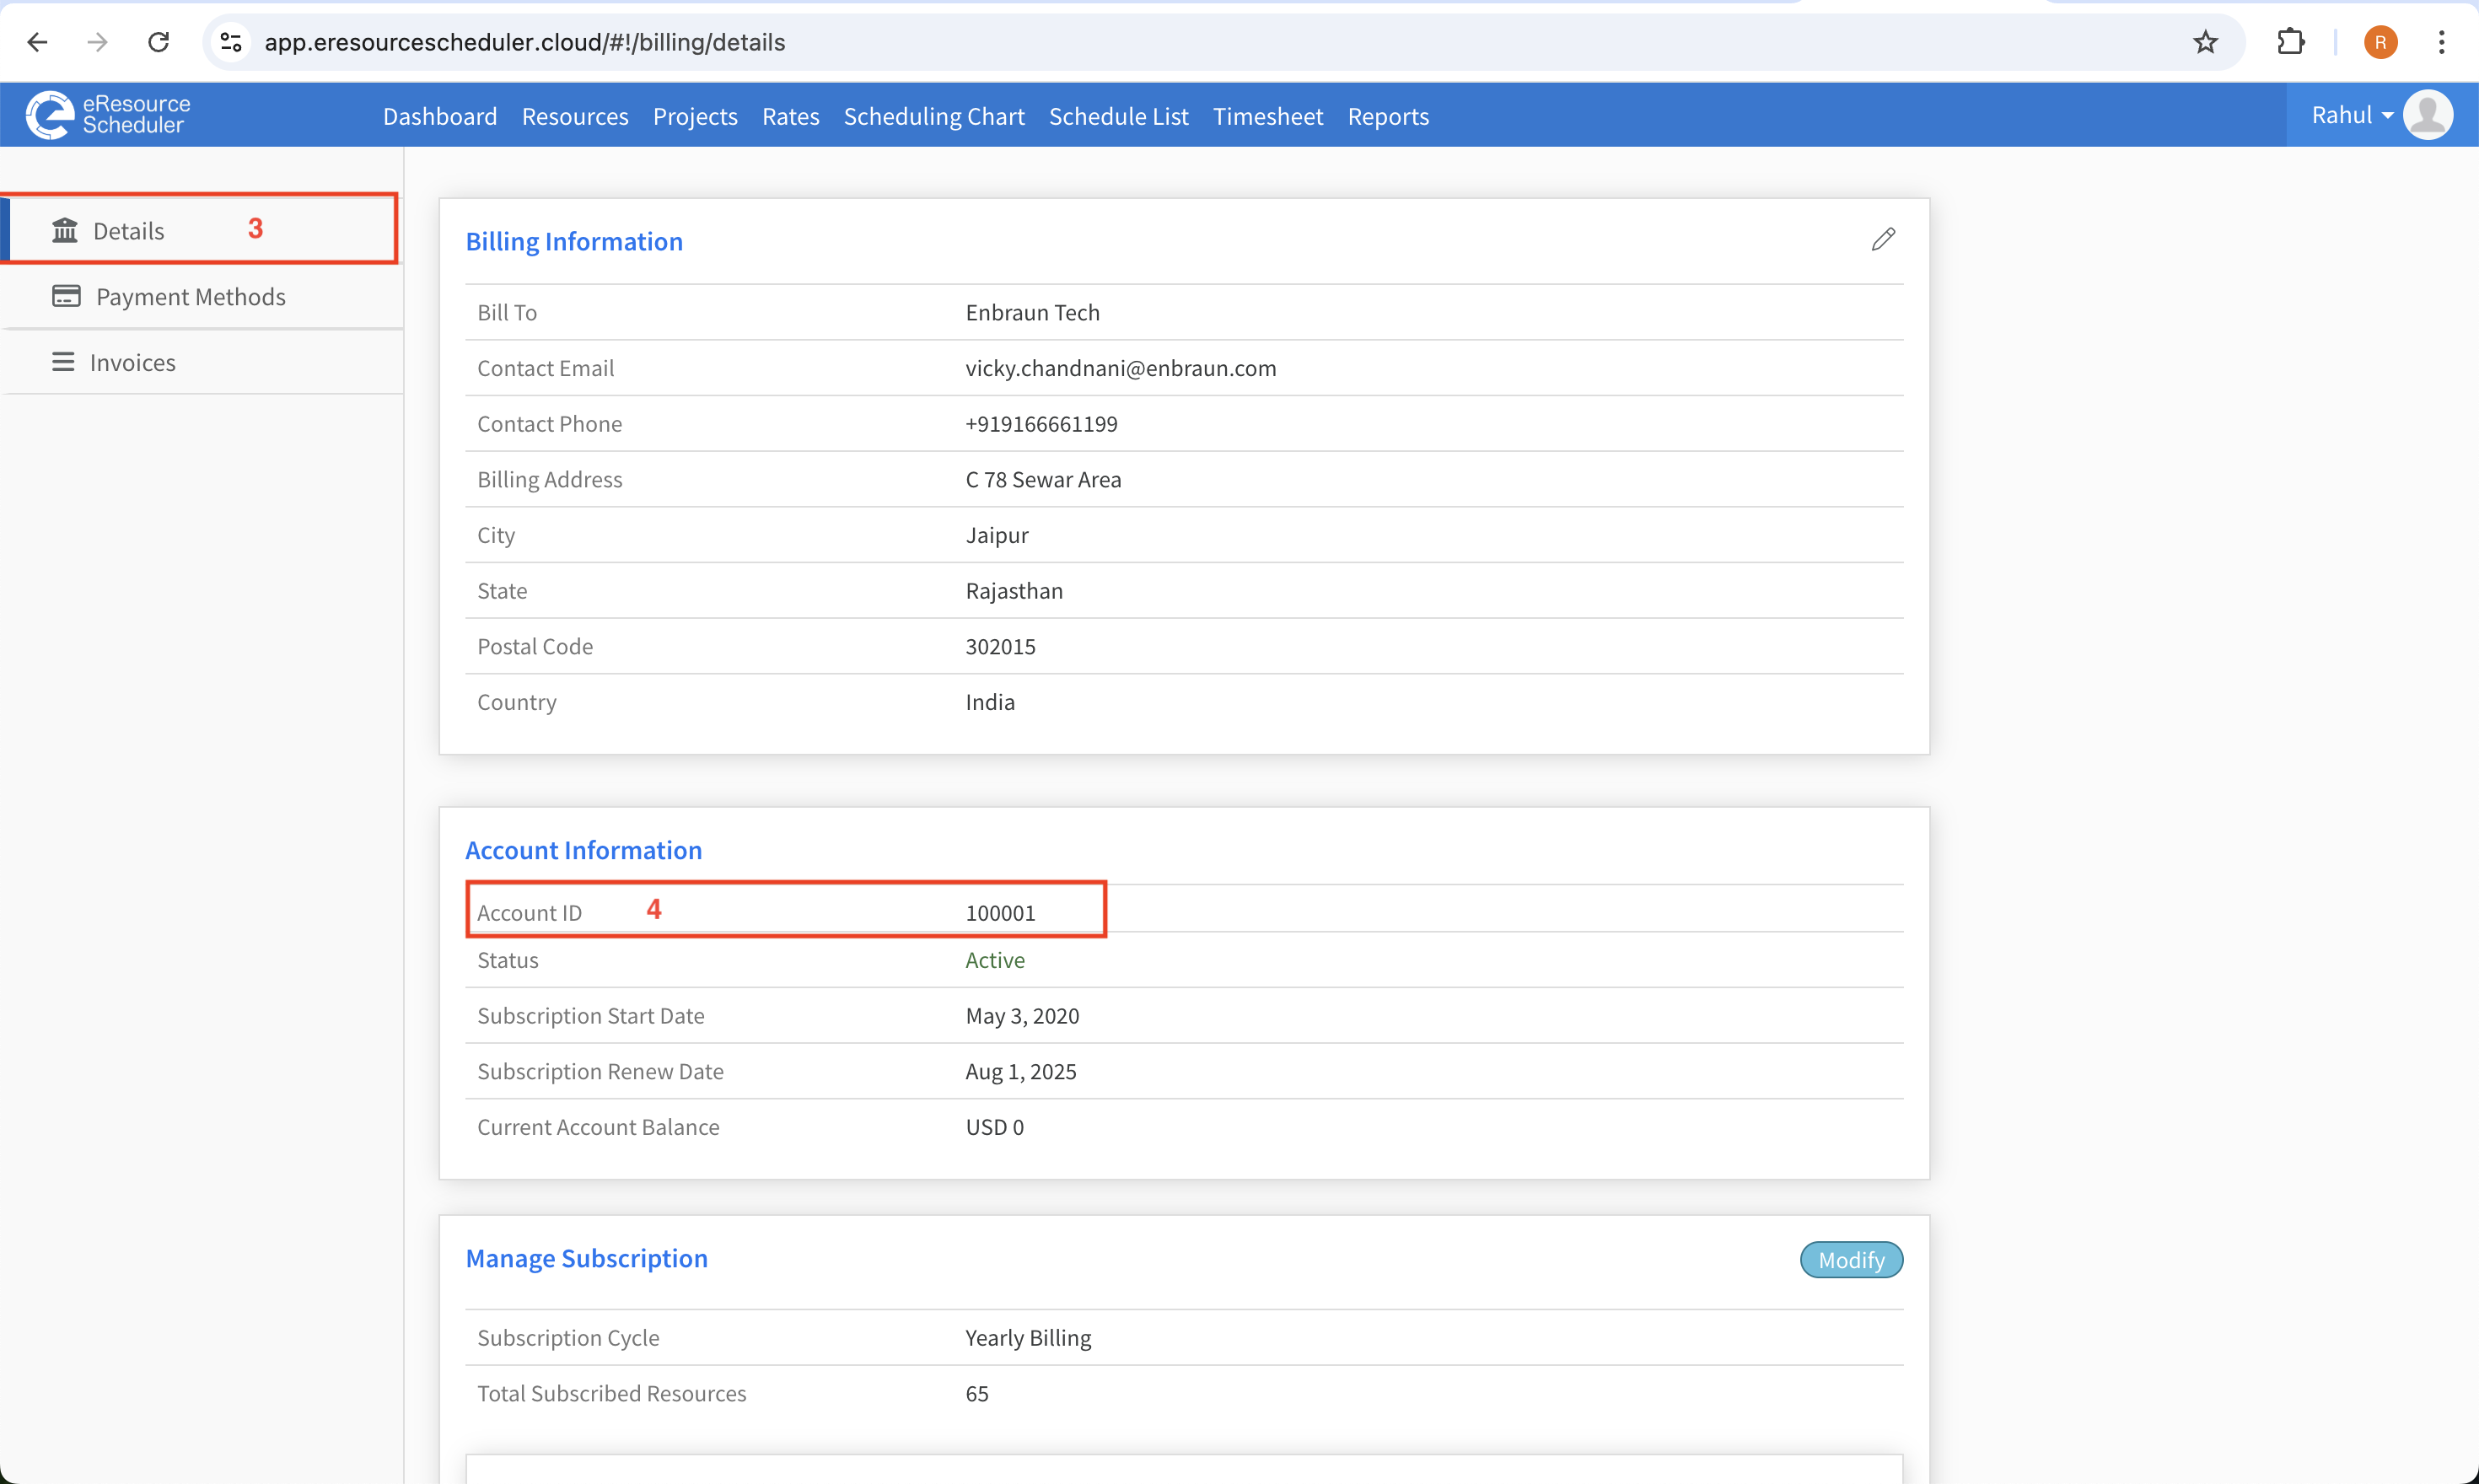The width and height of the screenshot is (2479, 1484).
Task: Open the Scheduling Chart page
Action: 934,116
